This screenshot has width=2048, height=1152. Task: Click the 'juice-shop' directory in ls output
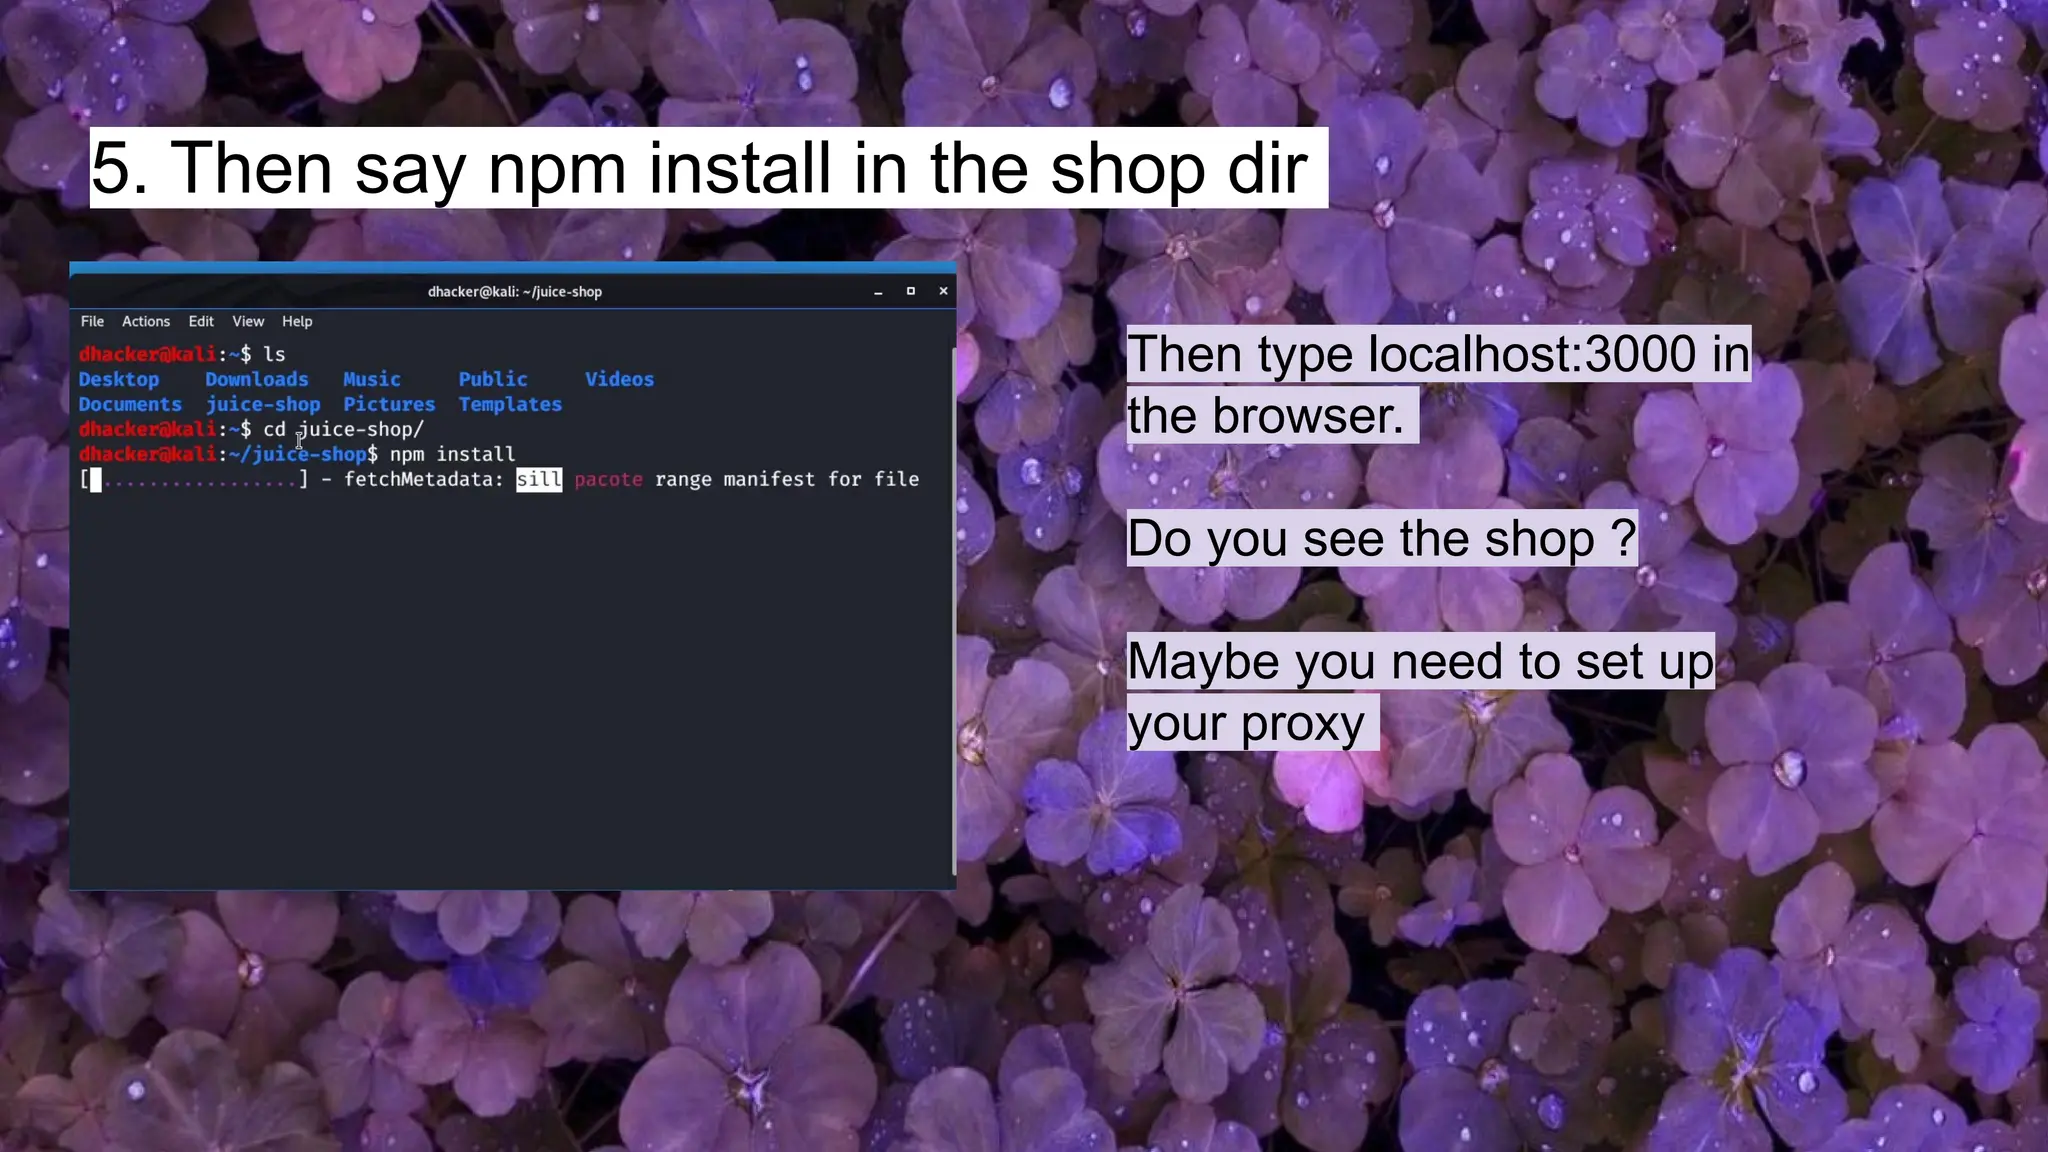pos(263,404)
